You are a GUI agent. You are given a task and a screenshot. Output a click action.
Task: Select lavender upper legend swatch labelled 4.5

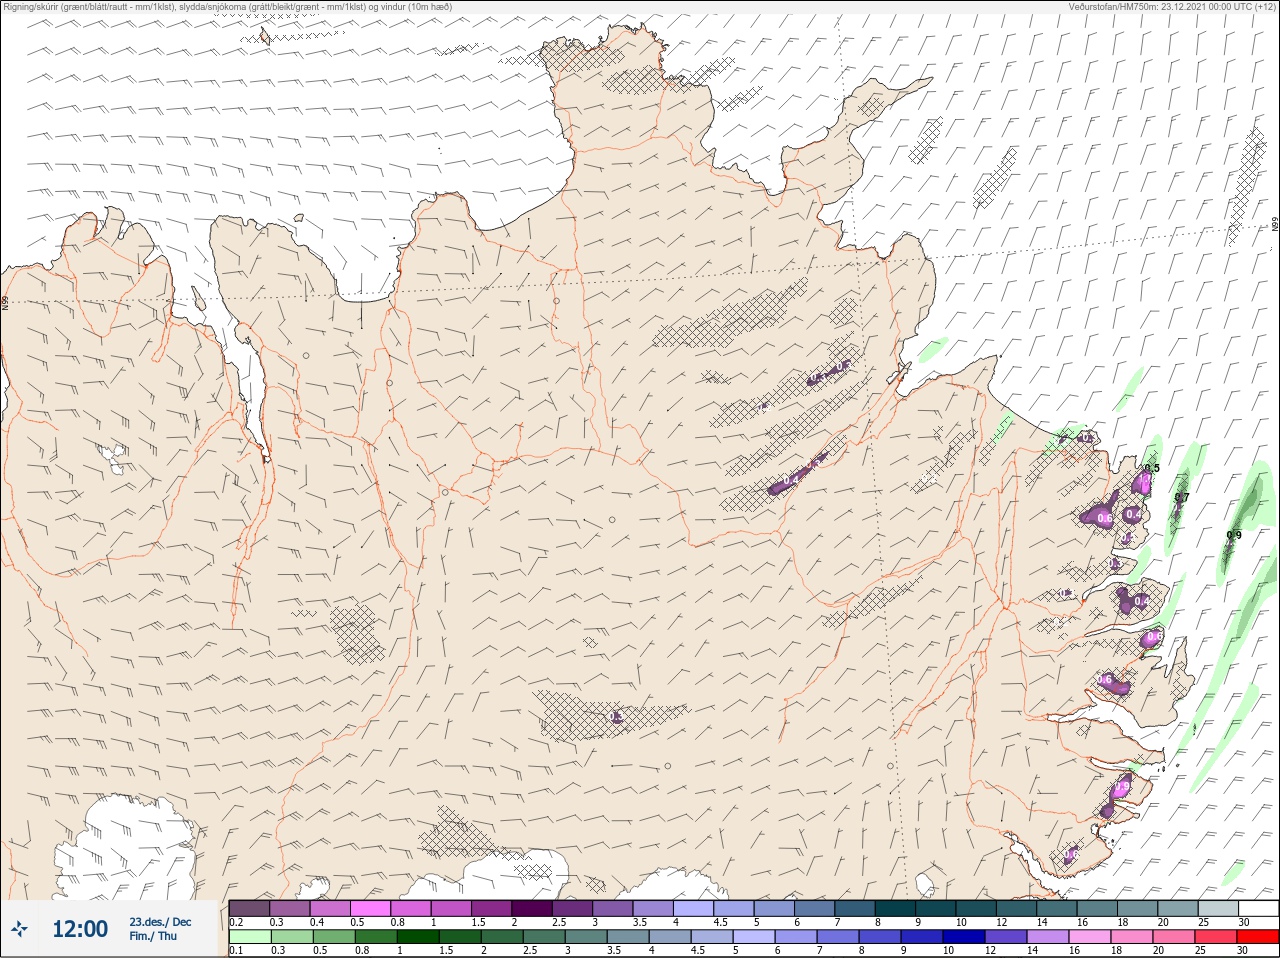pyautogui.click(x=734, y=908)
